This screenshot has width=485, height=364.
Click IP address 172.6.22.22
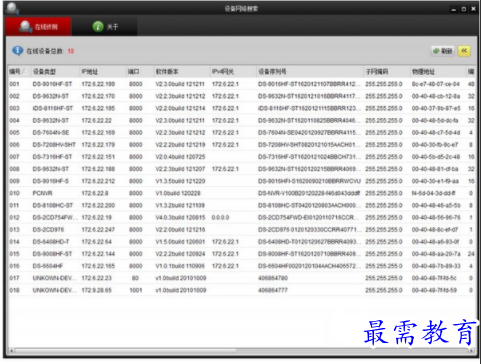[97, 120]
